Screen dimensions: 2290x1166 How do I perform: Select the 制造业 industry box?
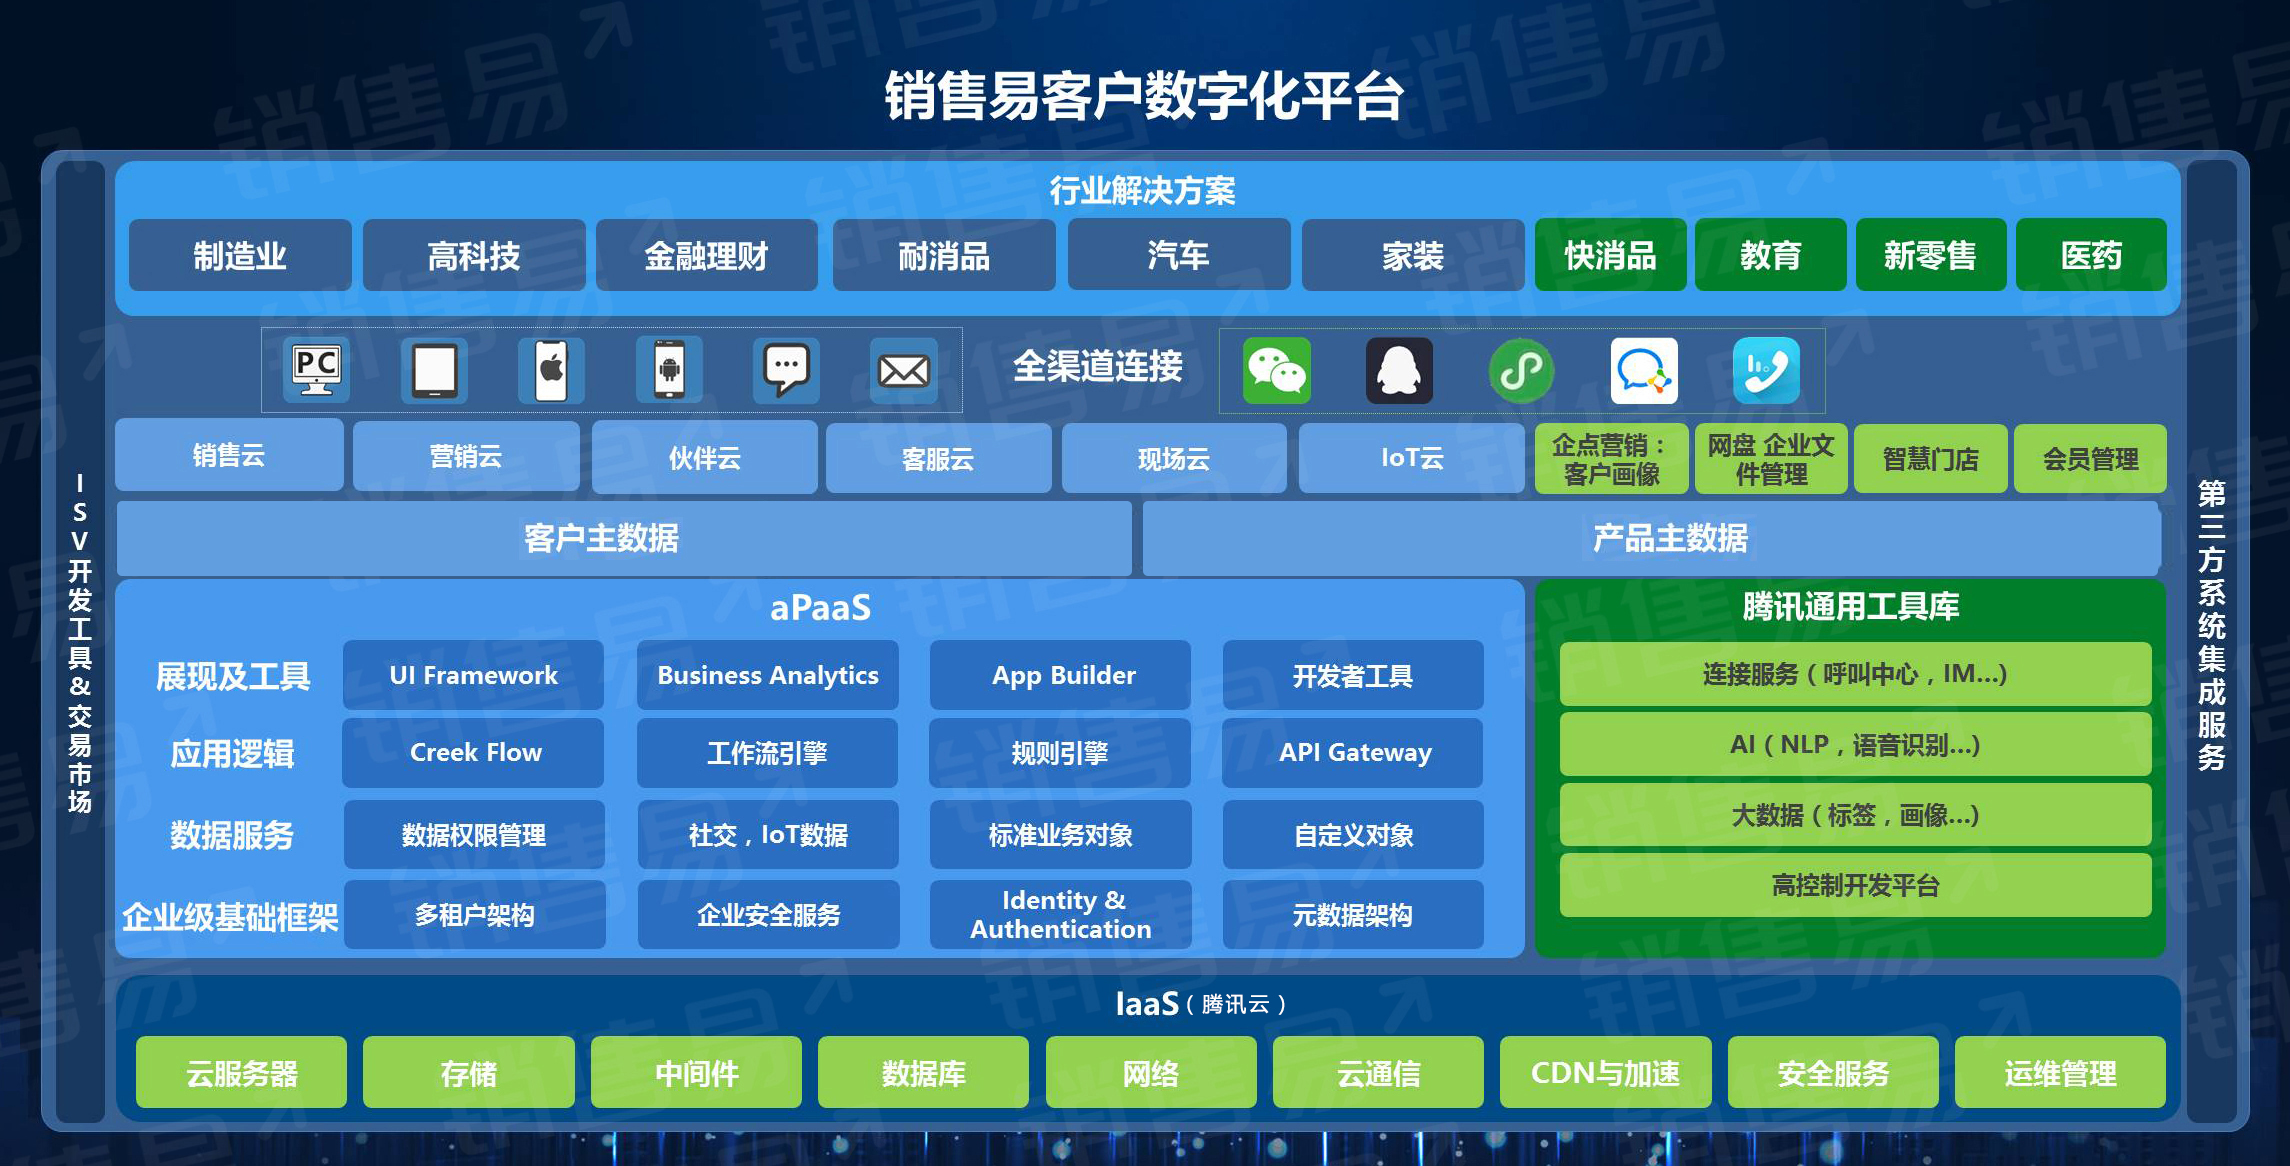click(x=240, y=256)
